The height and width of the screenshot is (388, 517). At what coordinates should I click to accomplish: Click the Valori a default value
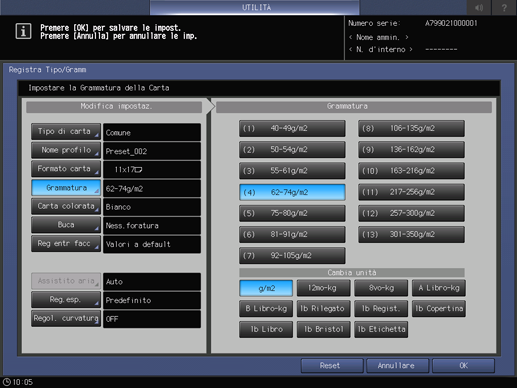tap(152, 244)
